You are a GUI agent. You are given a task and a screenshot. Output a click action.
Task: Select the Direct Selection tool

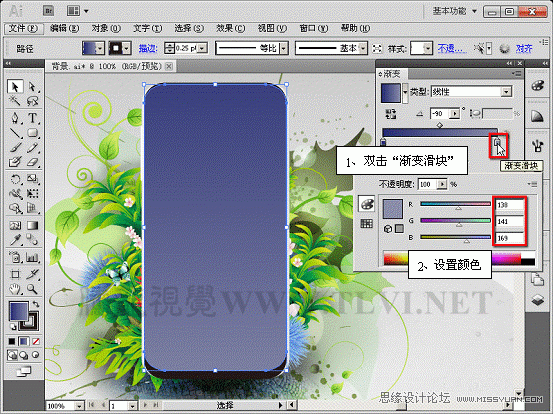[32, 86]
